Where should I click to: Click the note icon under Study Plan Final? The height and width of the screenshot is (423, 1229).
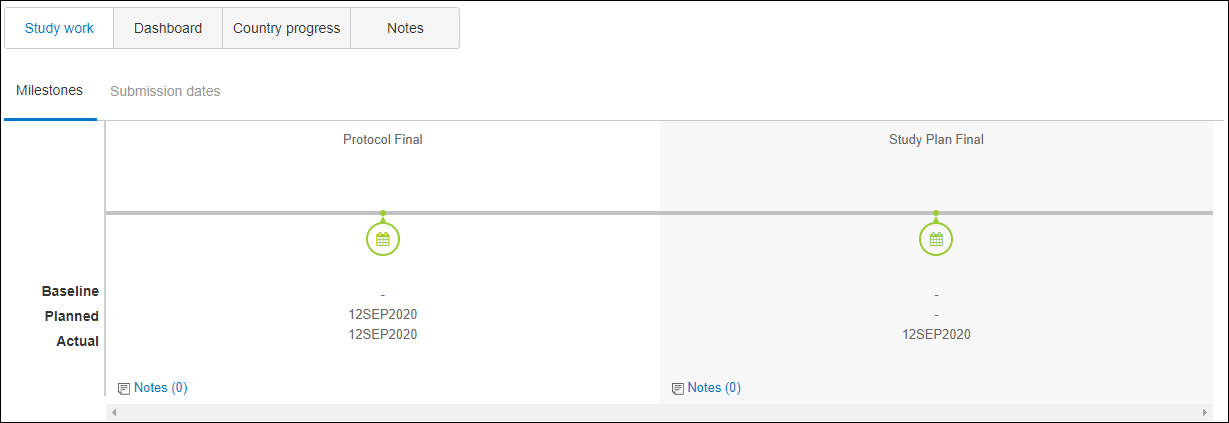pyautogui.click(x=678, y=388)
